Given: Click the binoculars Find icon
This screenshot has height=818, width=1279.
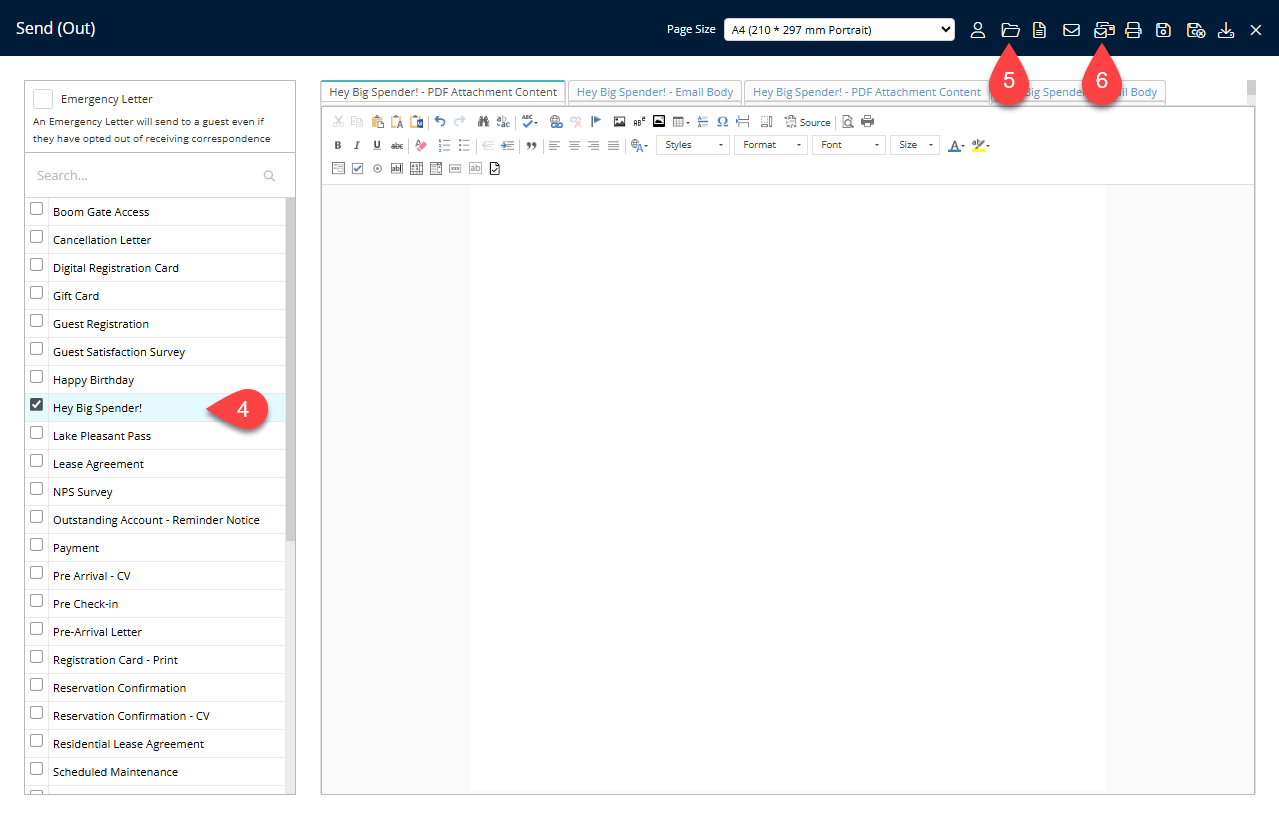Looking at the screenshot, I should 483,121.
